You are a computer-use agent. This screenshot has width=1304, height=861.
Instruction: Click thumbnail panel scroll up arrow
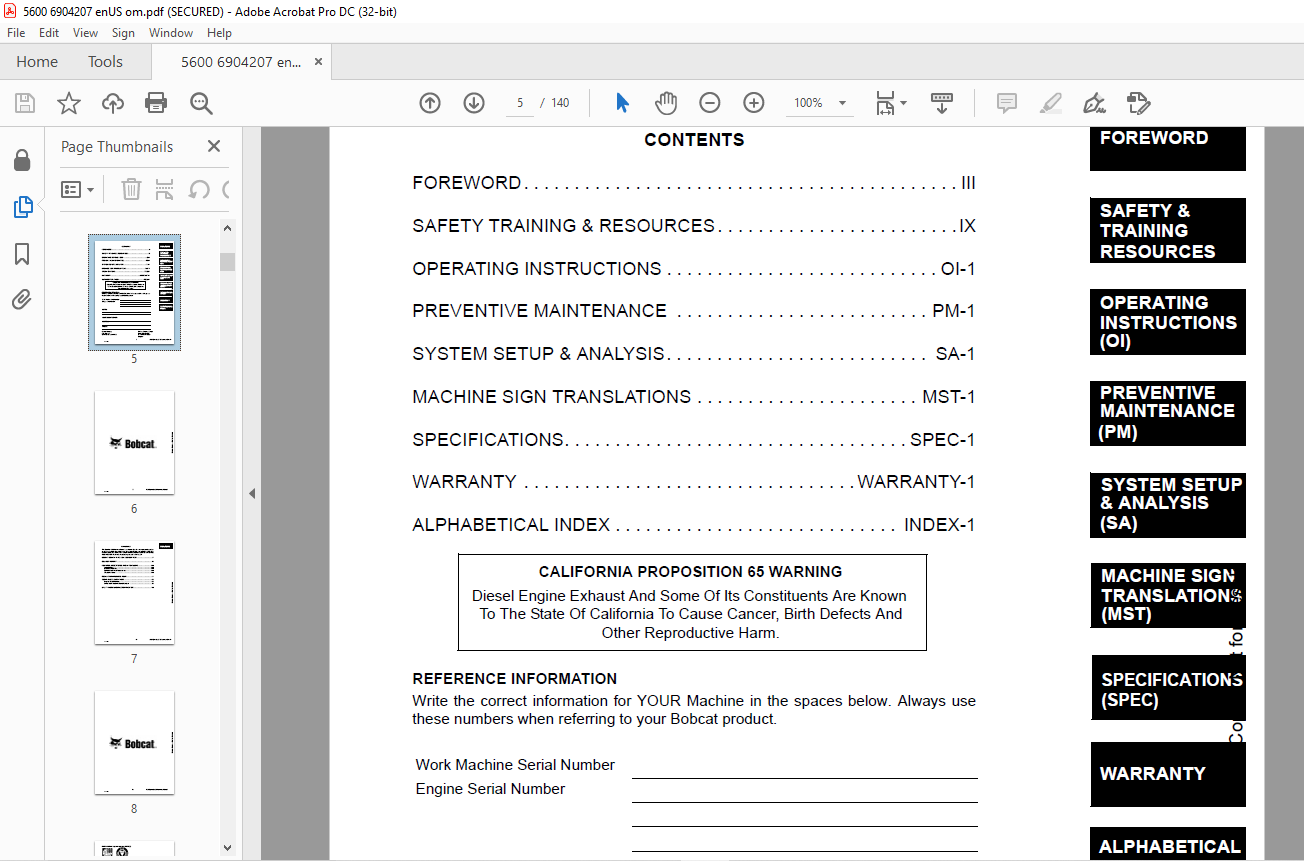coord(228,229)
